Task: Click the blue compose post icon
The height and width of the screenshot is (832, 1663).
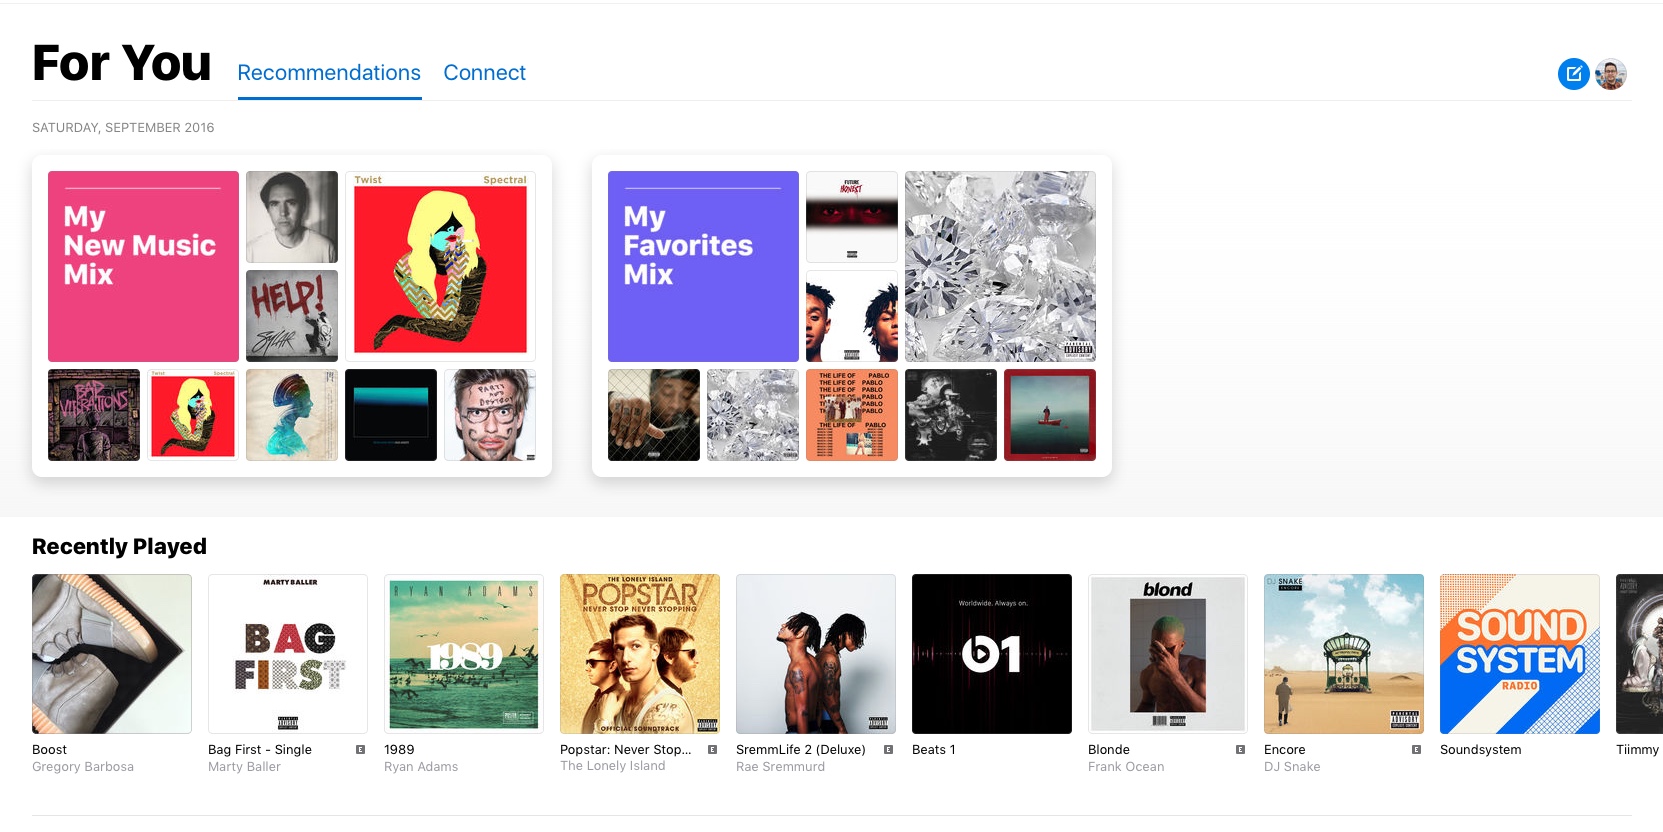Action: tap(1573, 74)
